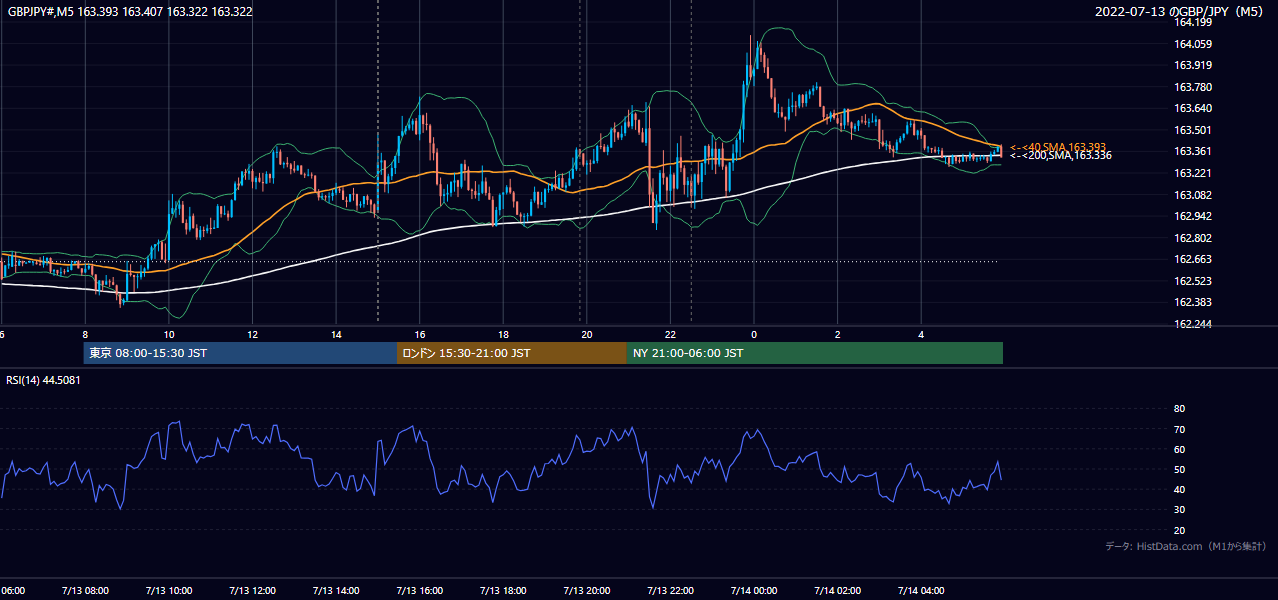The image size is (1278, 600).
Task: Click price axis value 162.244
Action: pos(1193,324)
